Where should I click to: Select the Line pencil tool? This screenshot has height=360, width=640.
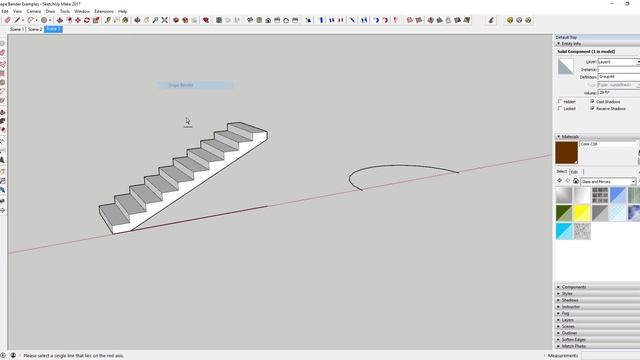coord(17,20)
